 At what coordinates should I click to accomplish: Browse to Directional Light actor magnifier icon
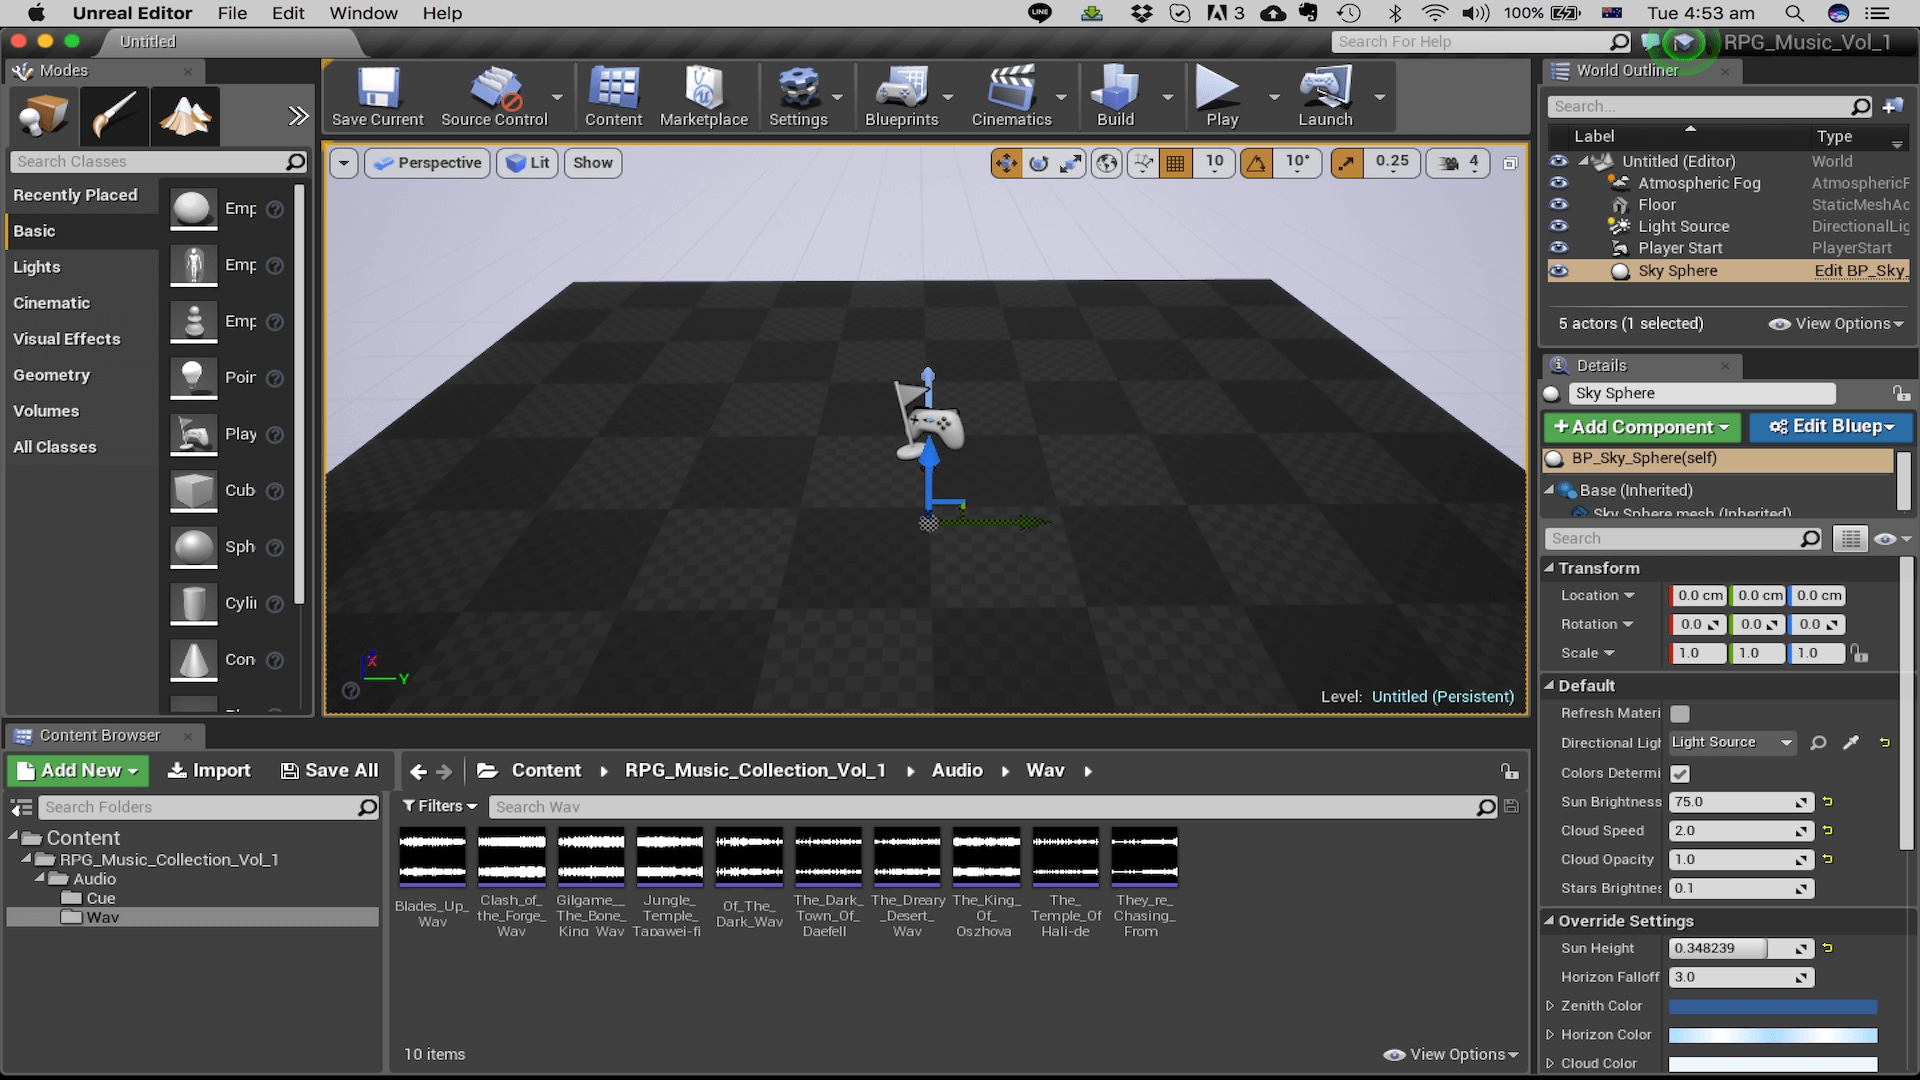(1819, 743)
